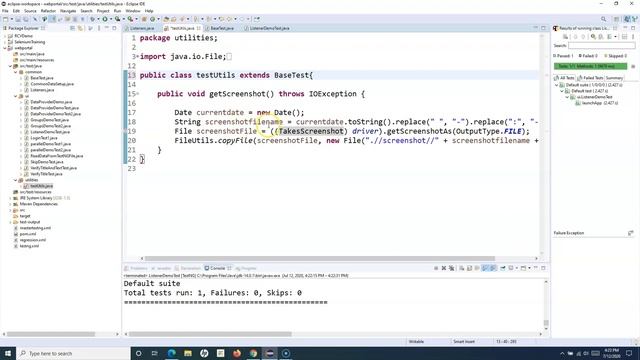
Task: Open Chrome from the taskbar
Action: click(253, 353)
